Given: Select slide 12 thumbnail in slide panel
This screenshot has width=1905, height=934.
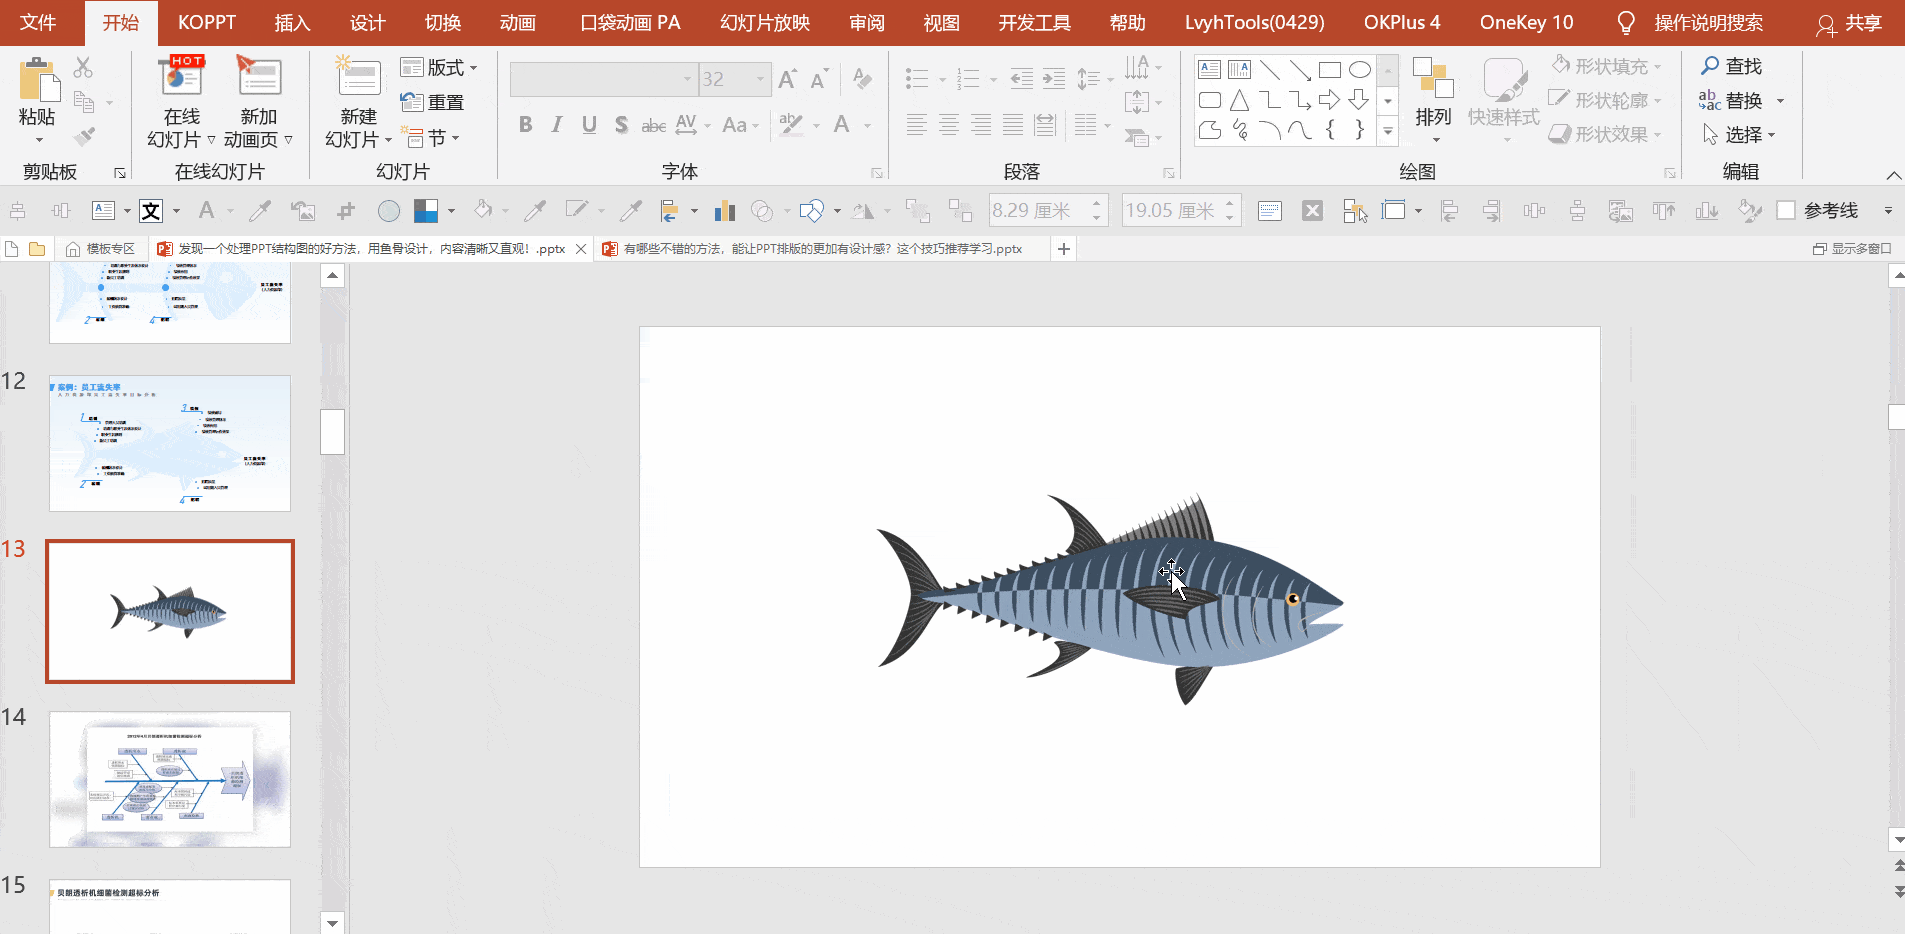Looking at the screenshot, I should click(x=170, y=443).
